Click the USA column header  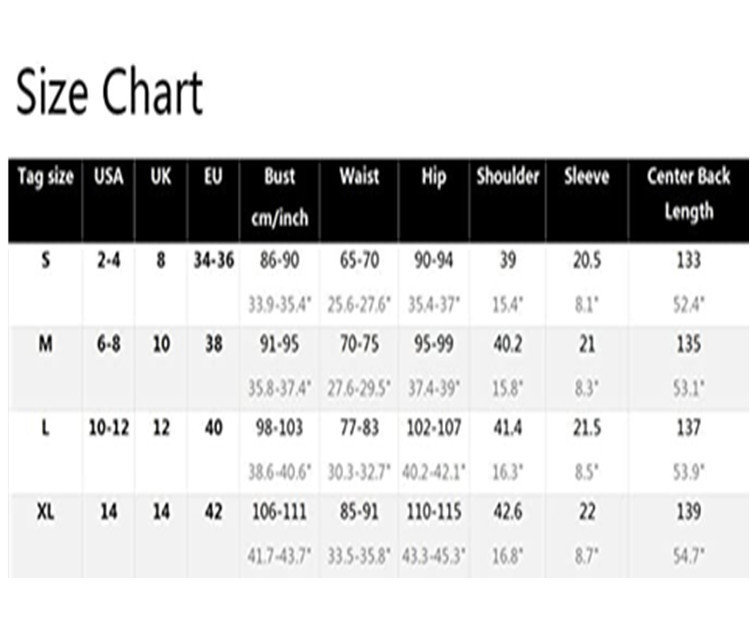pyautogui.click(x=108, y=177)
